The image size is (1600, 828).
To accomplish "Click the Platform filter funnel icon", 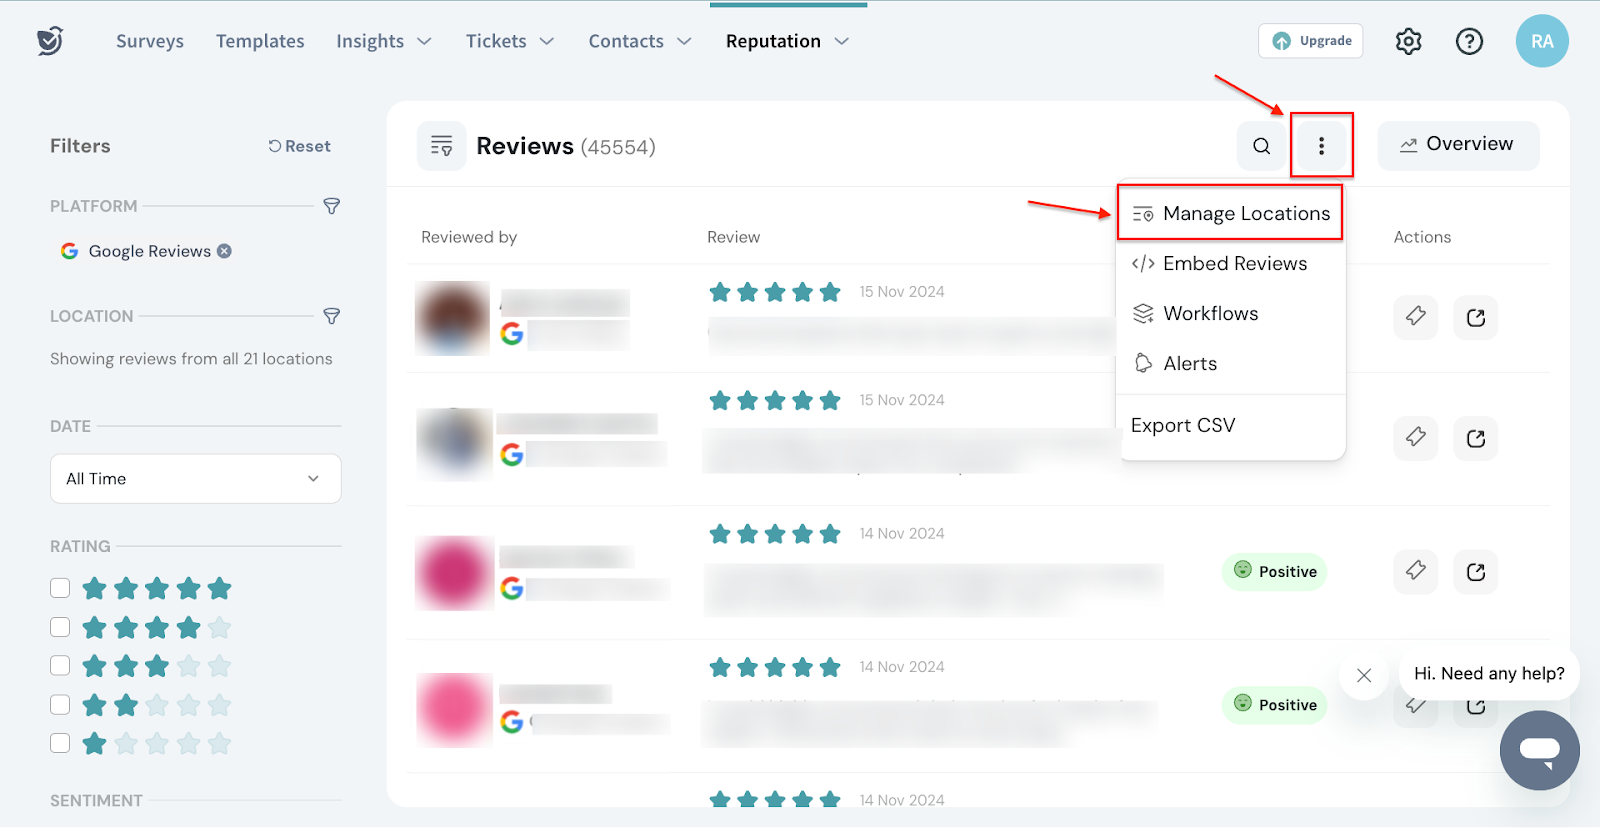I will 332,206.
